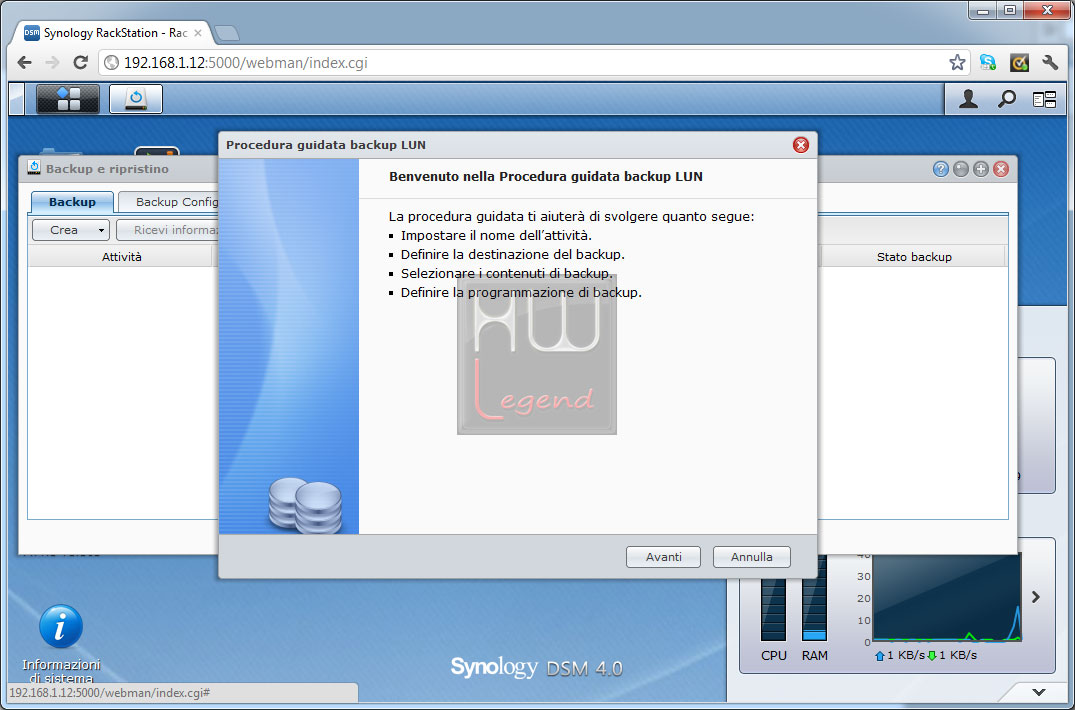Screen dimensions: 1075x710
Task: Click the RAM usage meter in the widget
Action: [x=814, y=598]
